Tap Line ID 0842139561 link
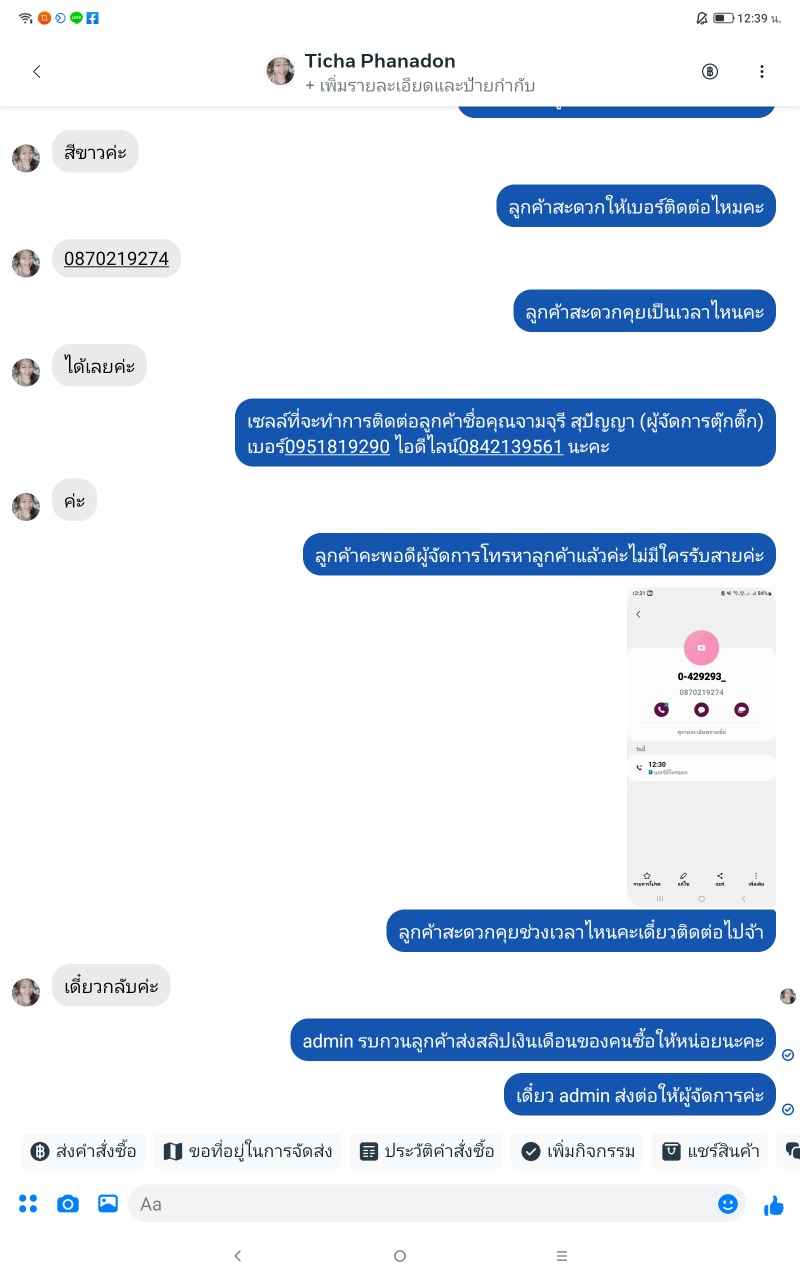 (x=510, y=447)
